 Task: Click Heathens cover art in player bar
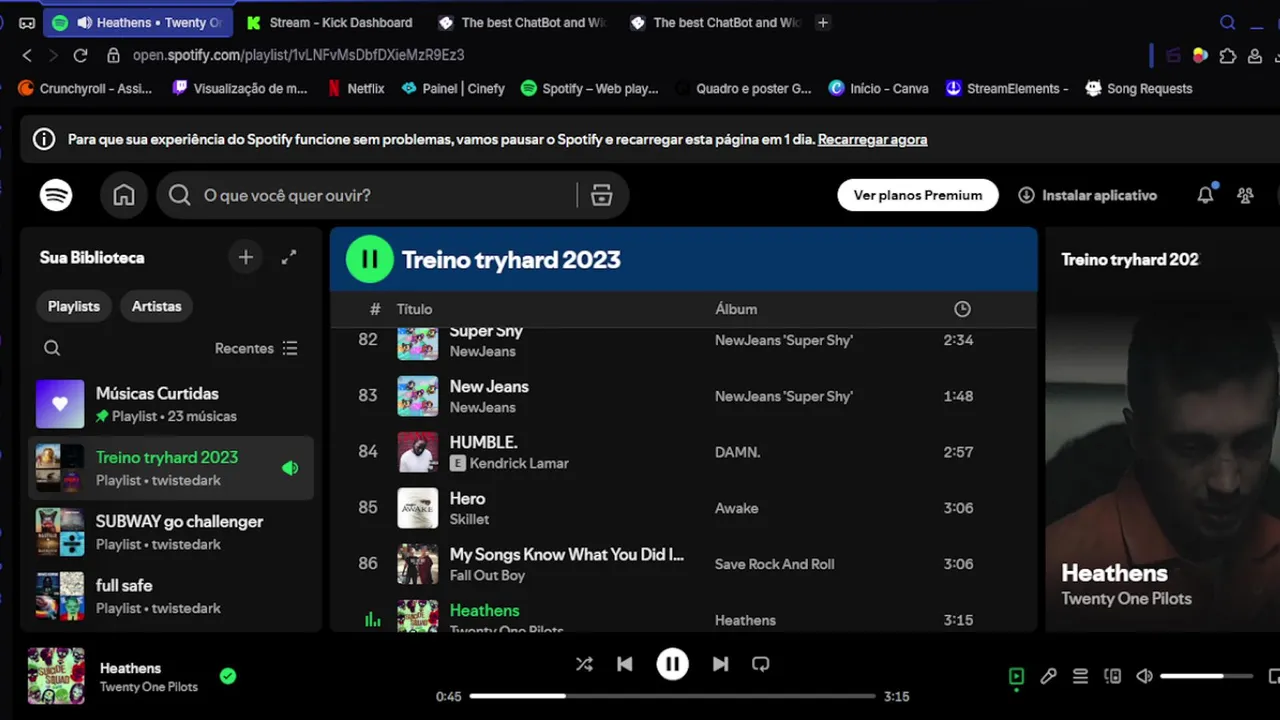(x=56, y=676)
